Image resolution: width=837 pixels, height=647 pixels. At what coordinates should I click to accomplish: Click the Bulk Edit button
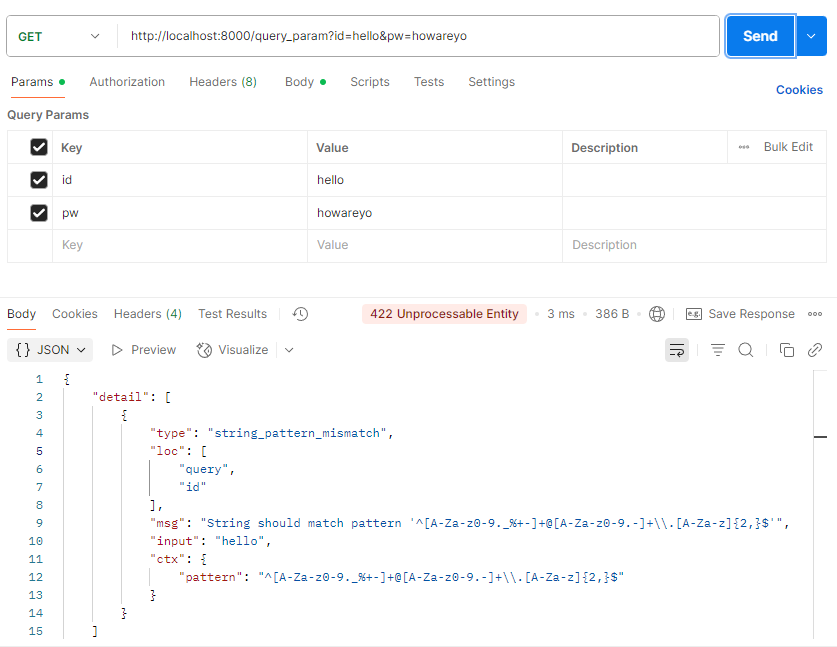pos(788,147)
